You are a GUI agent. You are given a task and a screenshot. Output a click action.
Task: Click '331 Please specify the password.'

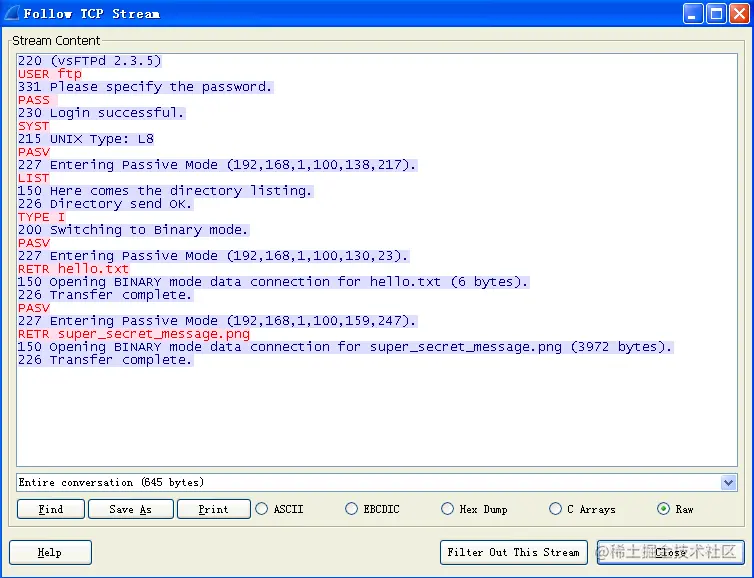[x=145, y=87]
